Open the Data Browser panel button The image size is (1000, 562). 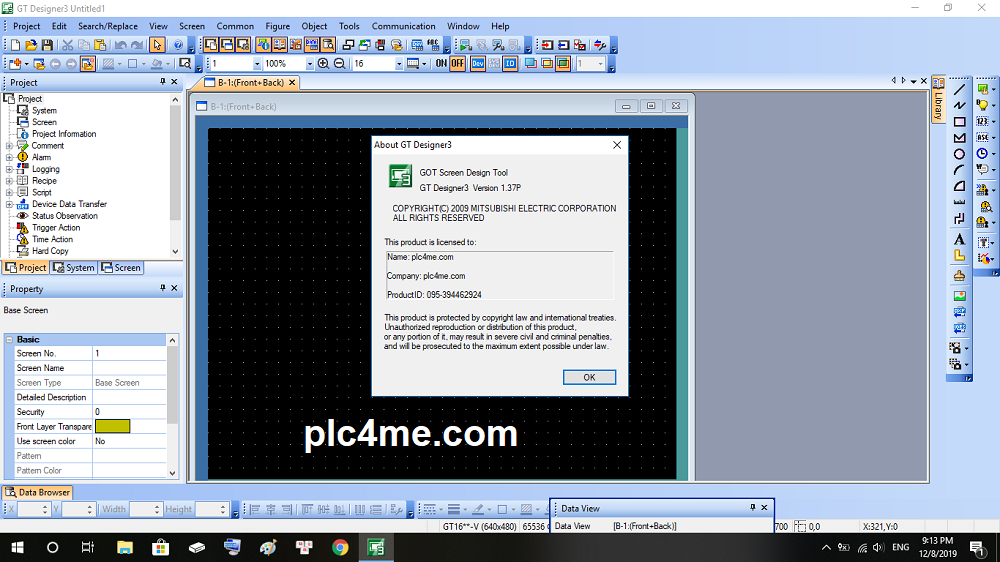38,492
